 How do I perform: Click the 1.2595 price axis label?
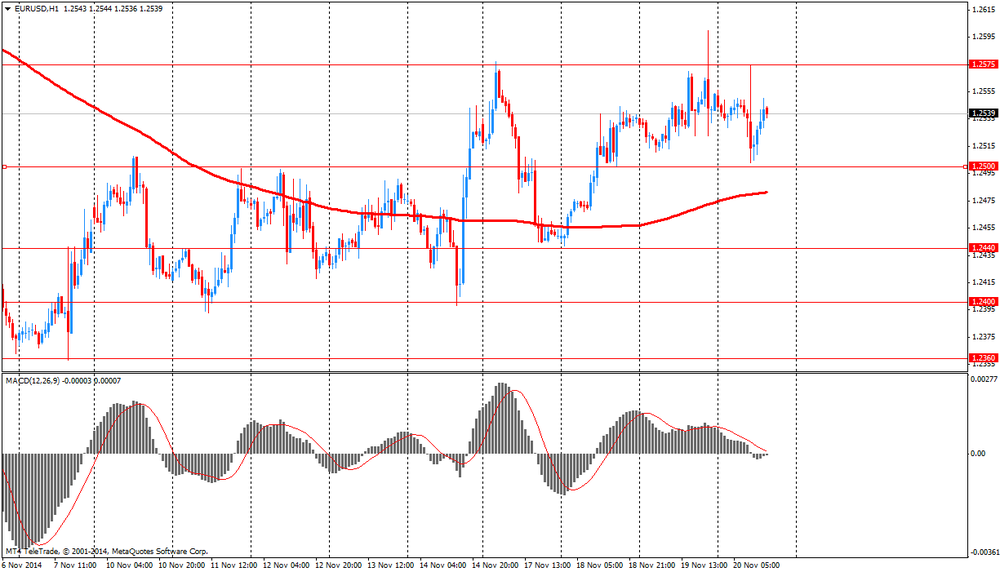tap(983, 37)
